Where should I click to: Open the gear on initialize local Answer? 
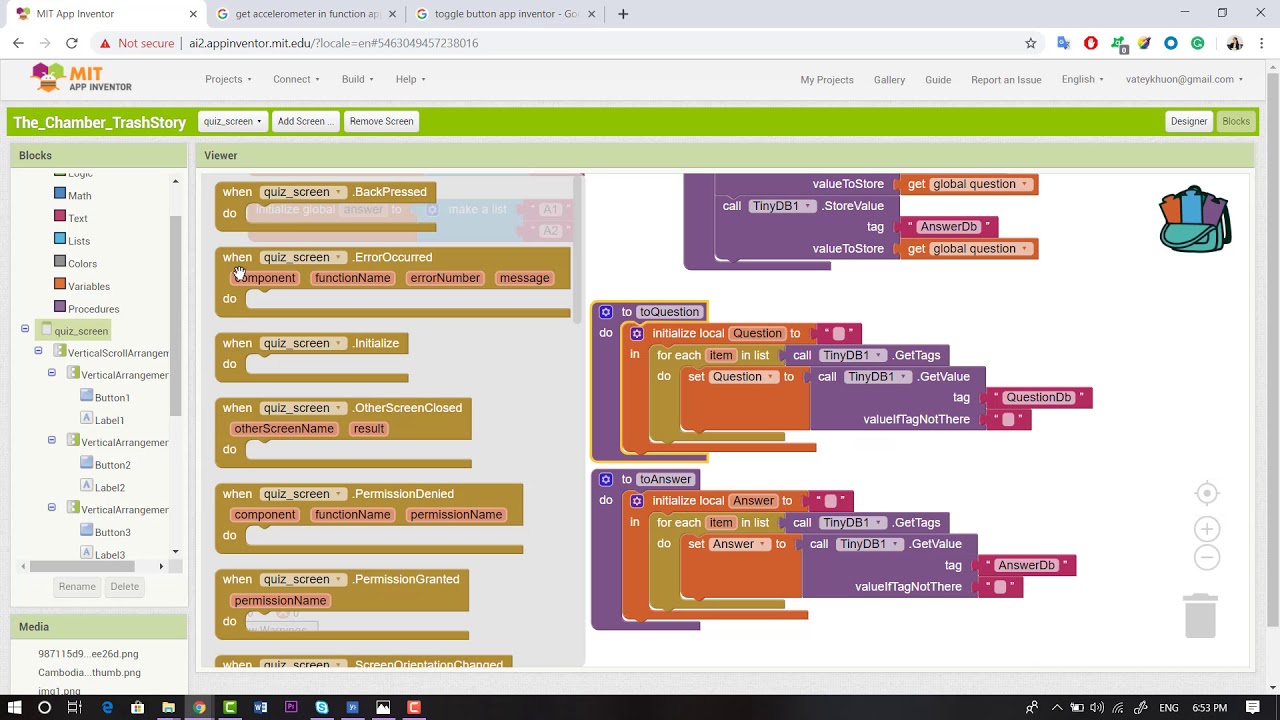coord(637,501)
